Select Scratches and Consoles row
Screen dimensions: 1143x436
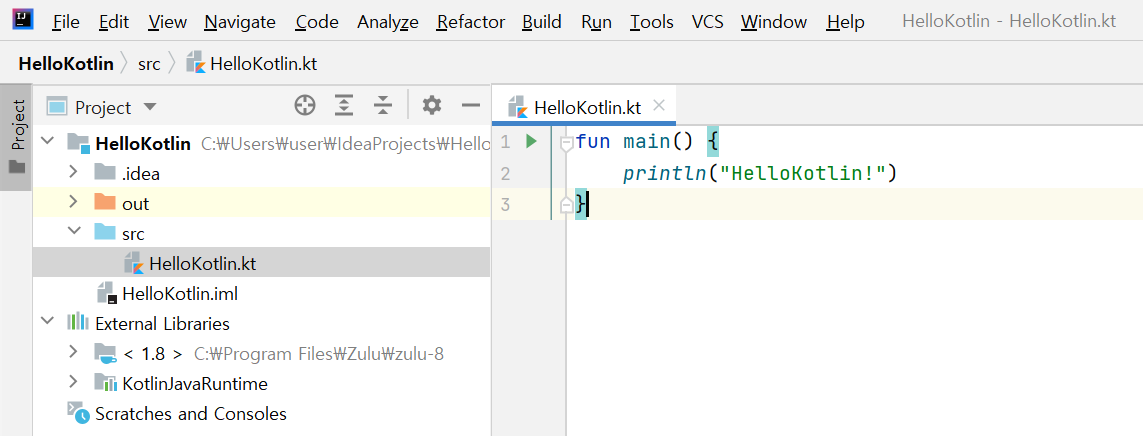pos(262,414)
